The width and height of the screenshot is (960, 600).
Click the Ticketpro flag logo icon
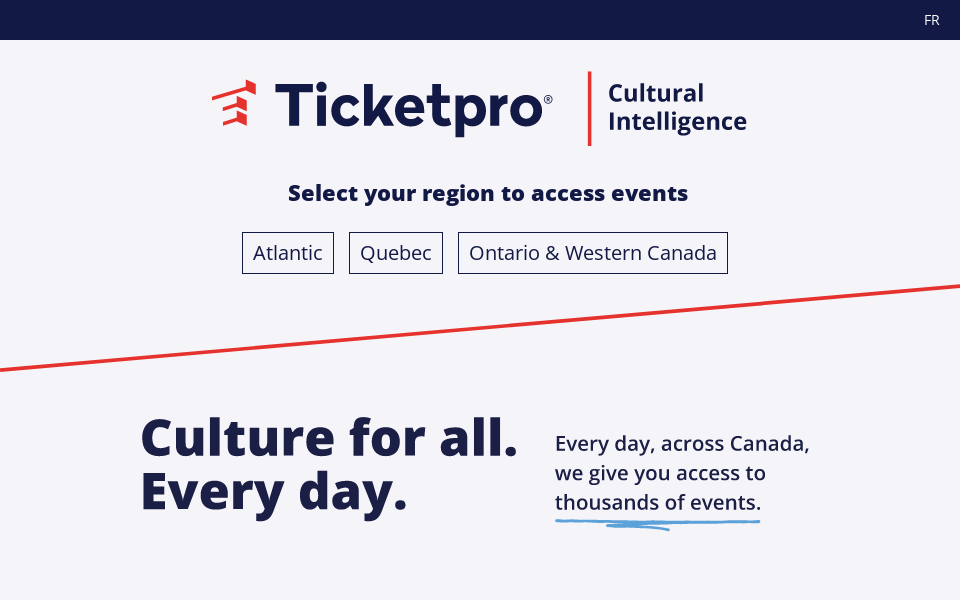pos(233,101)
